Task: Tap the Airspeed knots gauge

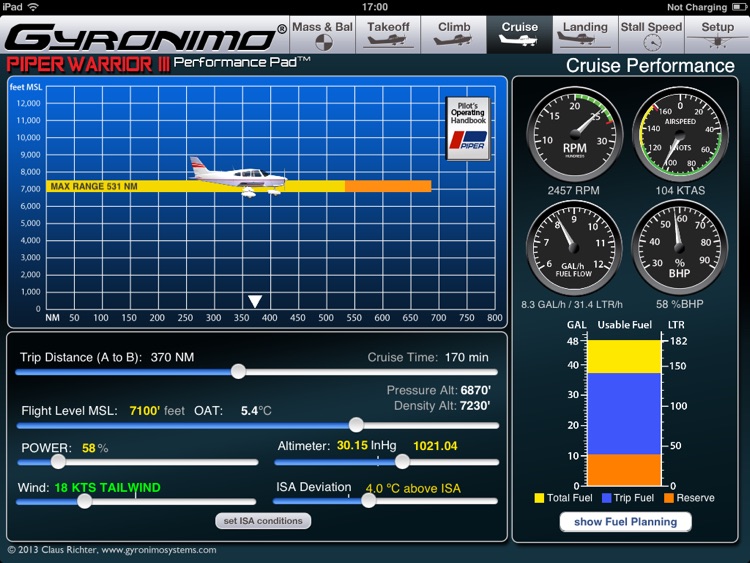Action: [x=680, y=134]
